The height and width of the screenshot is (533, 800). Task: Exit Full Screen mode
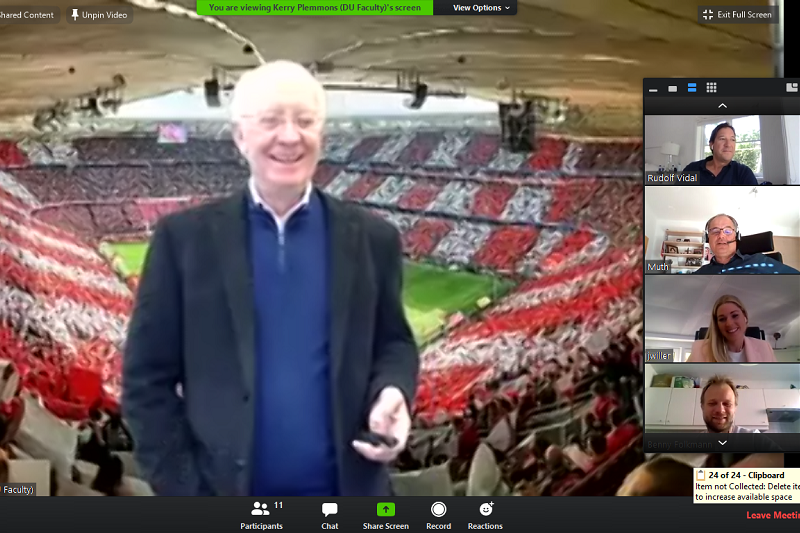(x=737, y=15)
